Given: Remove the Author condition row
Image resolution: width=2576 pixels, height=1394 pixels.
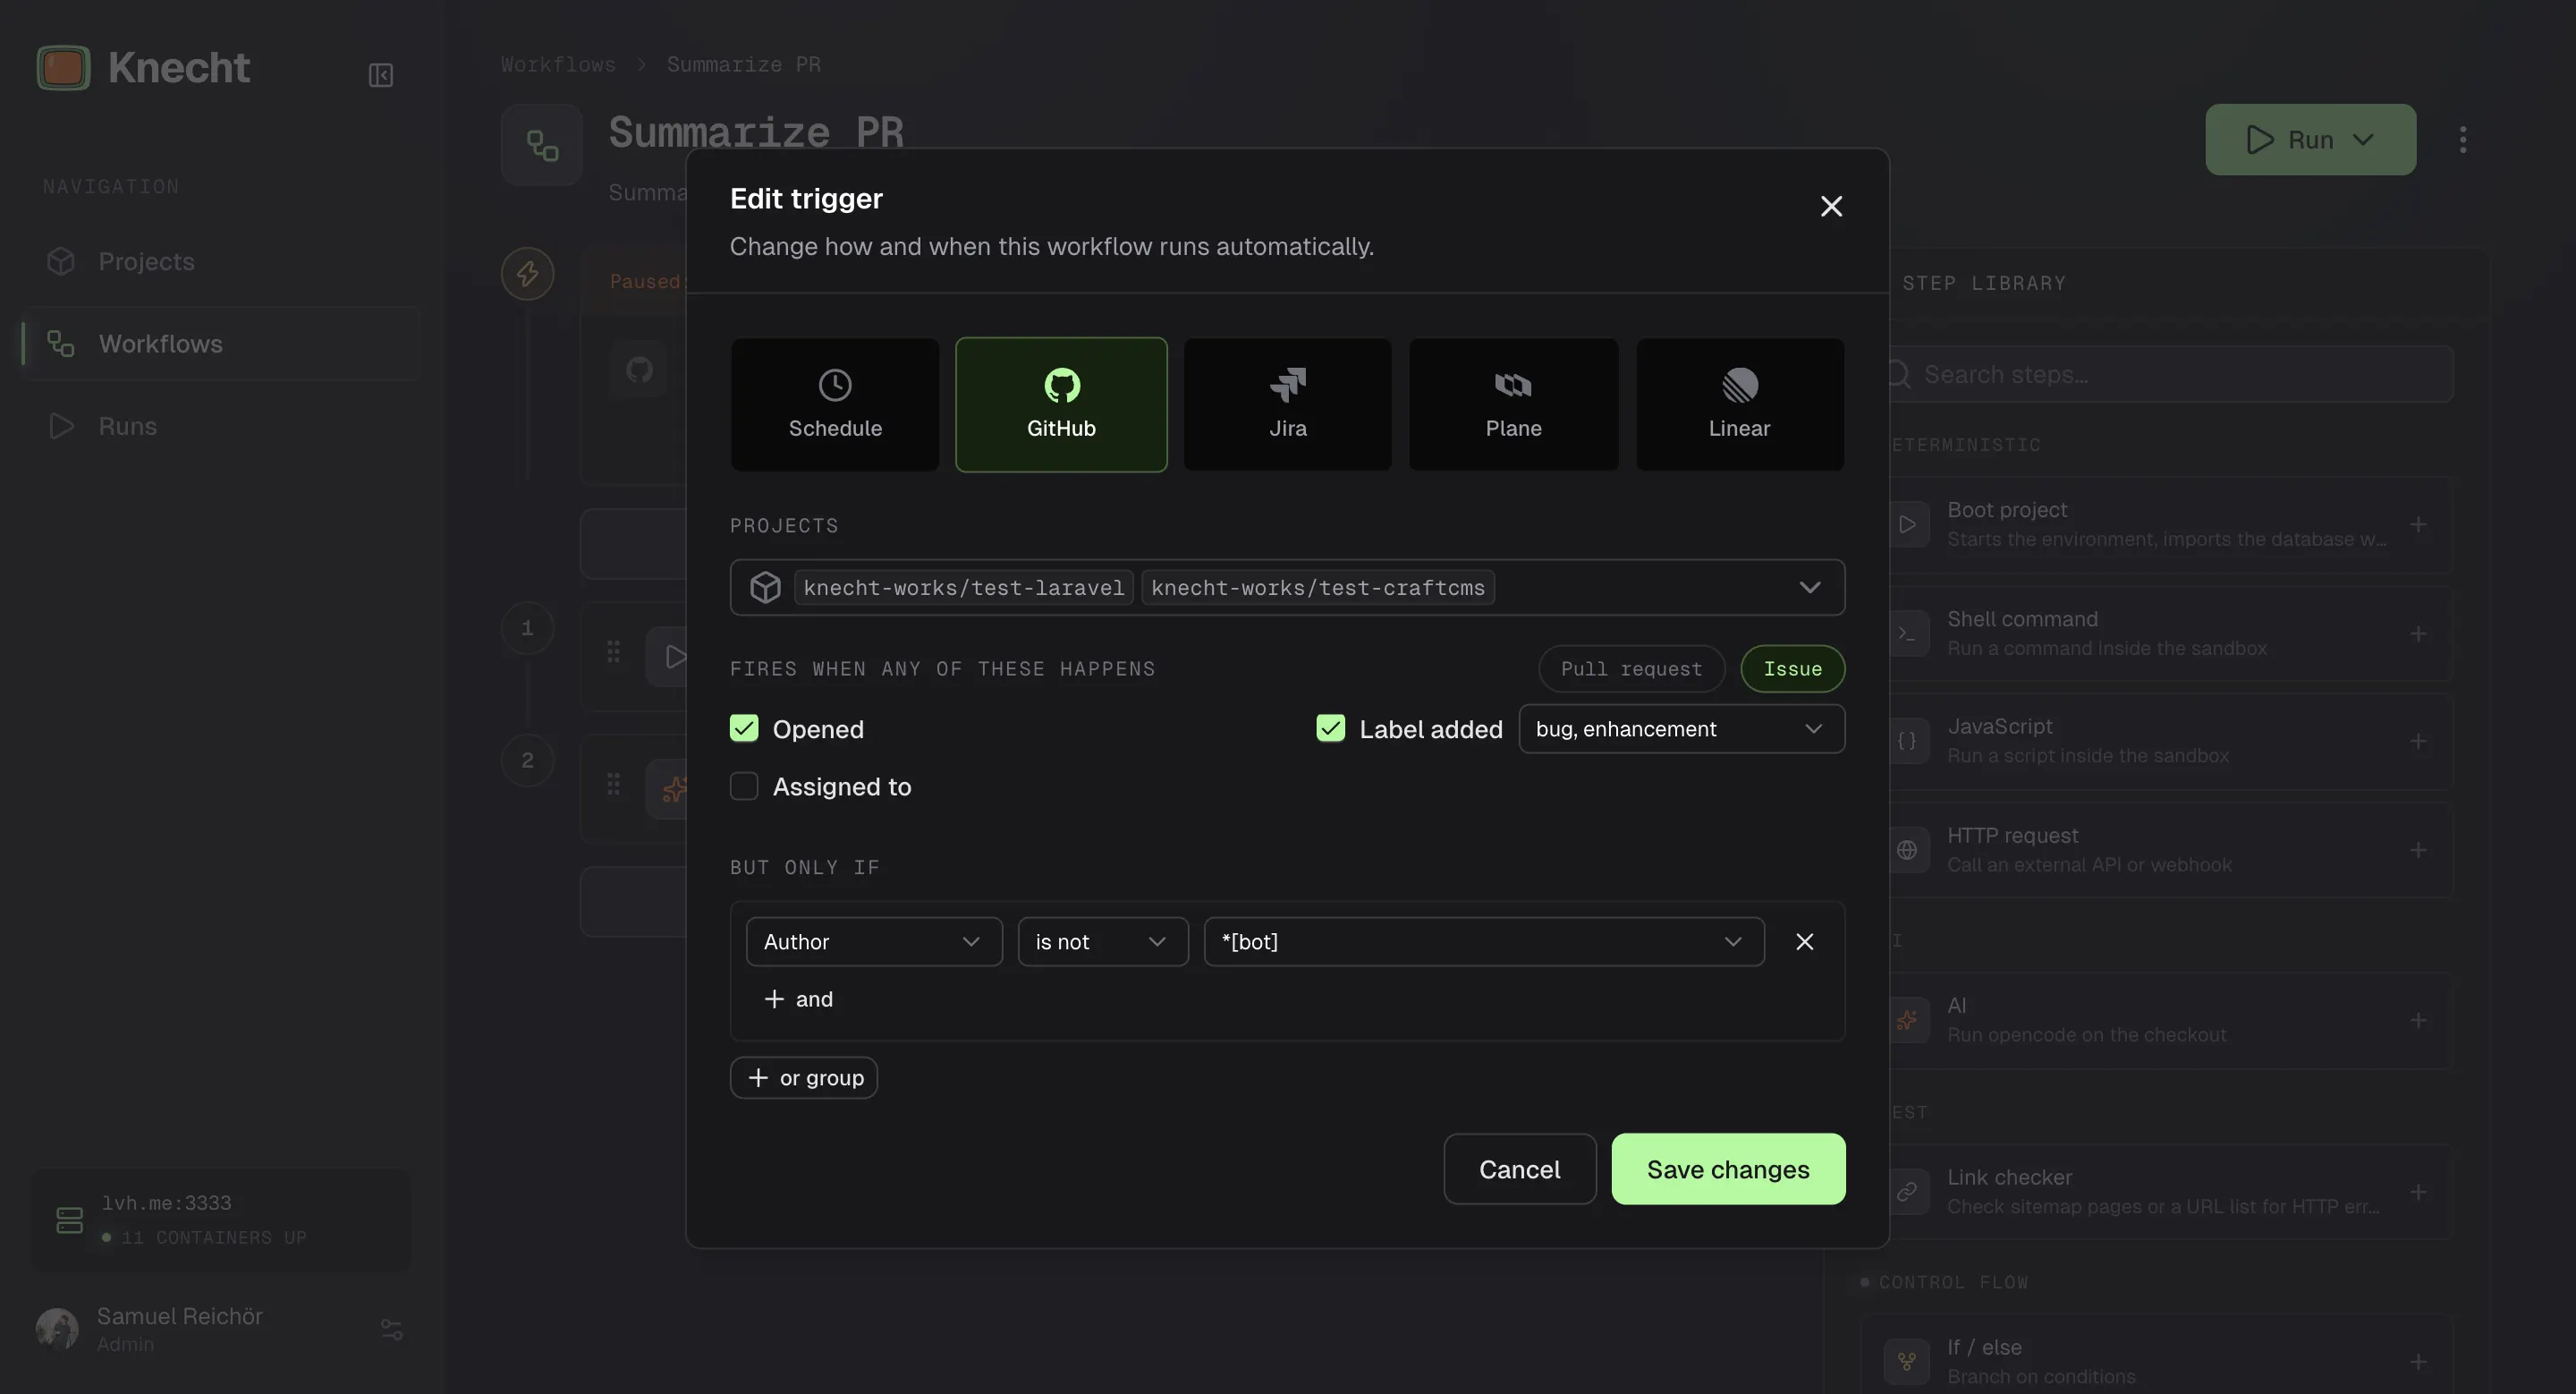Looking at the screenshot, I should [1804, 942].
